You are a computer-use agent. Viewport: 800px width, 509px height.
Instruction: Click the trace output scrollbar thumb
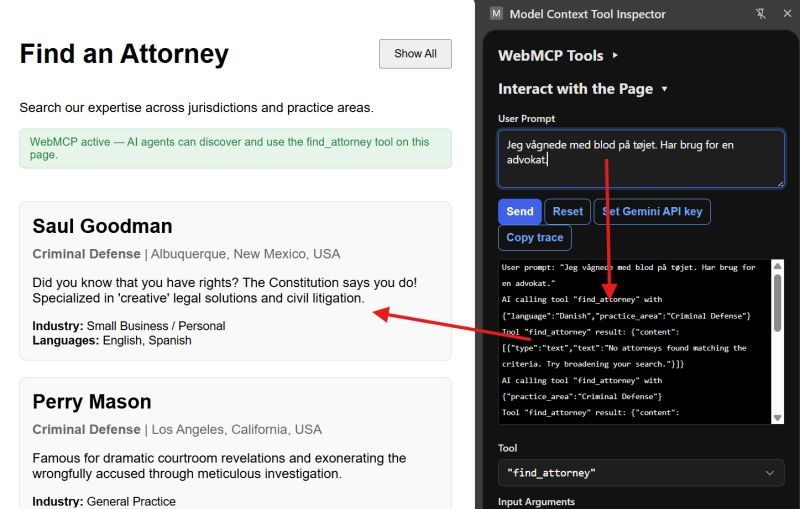click(x=778, y=300)
